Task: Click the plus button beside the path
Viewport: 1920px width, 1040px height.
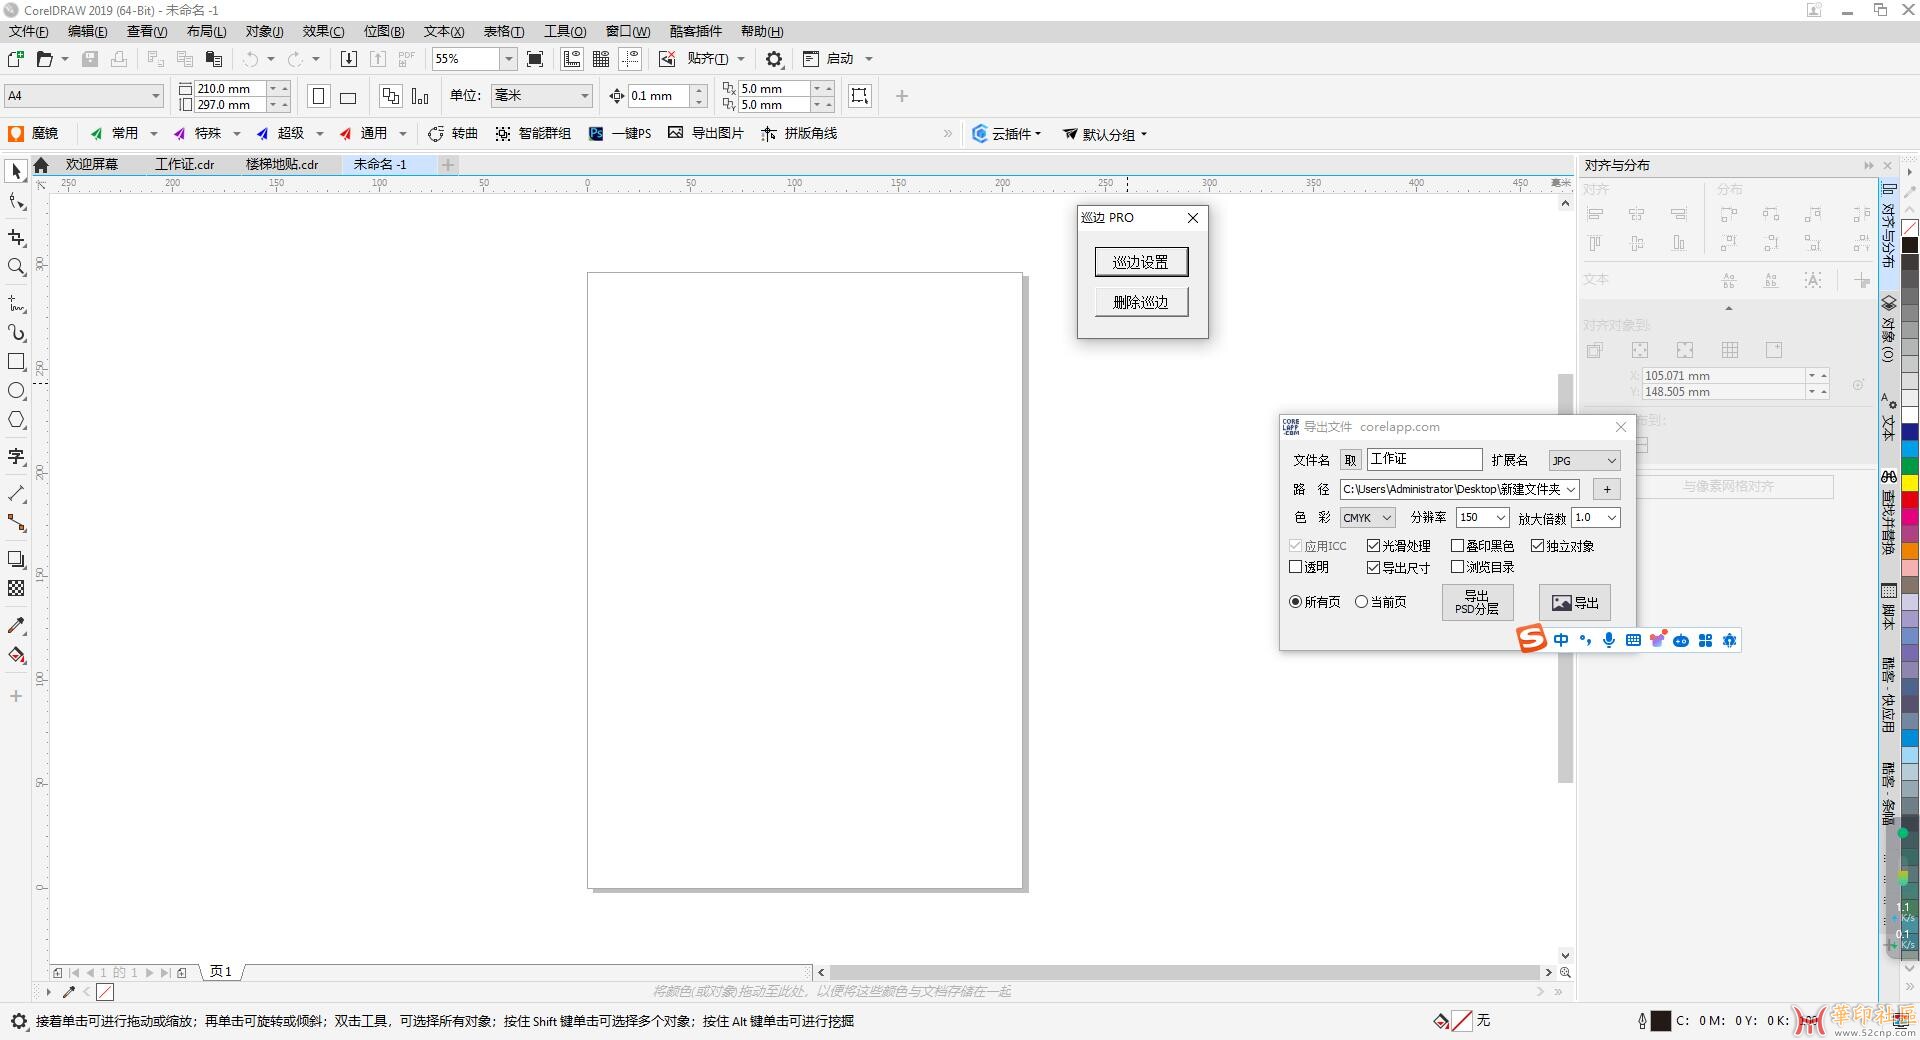Action: tap(1607, 489)
